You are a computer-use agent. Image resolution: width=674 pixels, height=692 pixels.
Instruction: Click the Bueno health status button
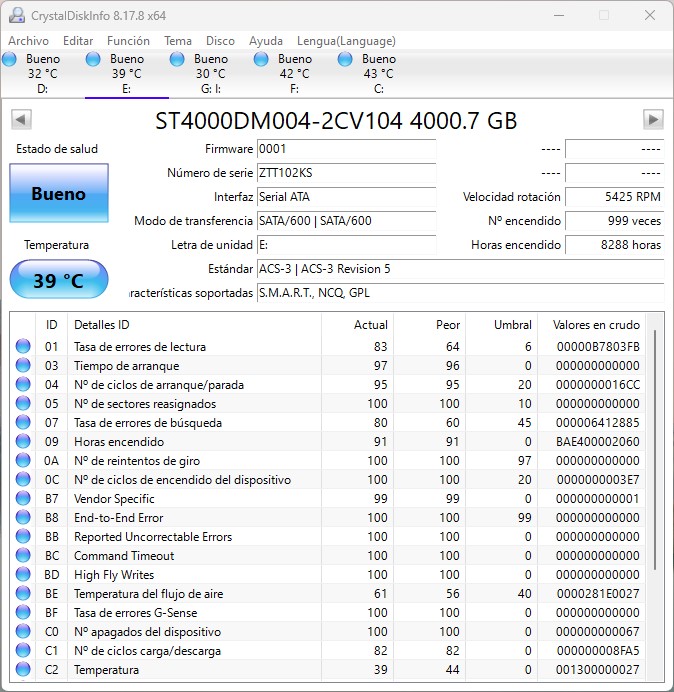click(59, 193)
